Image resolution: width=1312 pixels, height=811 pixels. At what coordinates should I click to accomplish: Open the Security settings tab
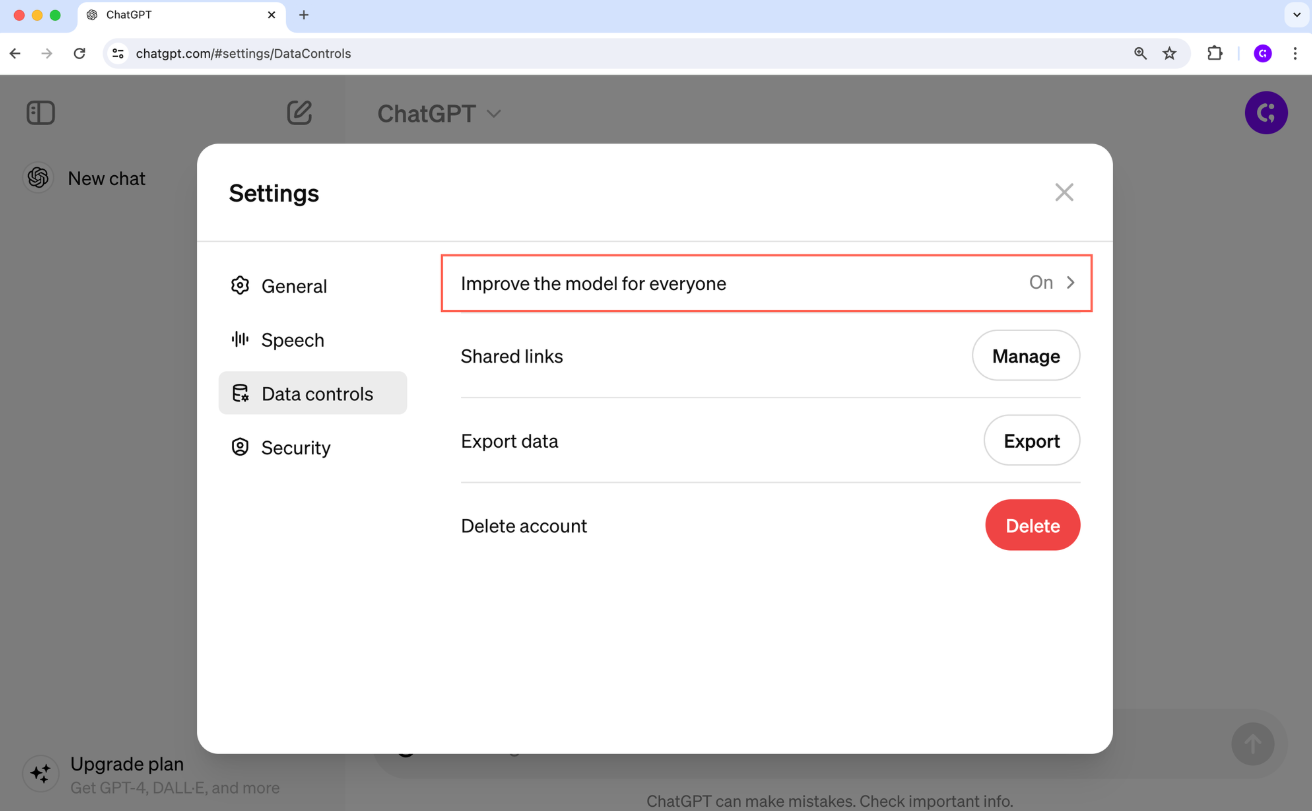point(313,448)
